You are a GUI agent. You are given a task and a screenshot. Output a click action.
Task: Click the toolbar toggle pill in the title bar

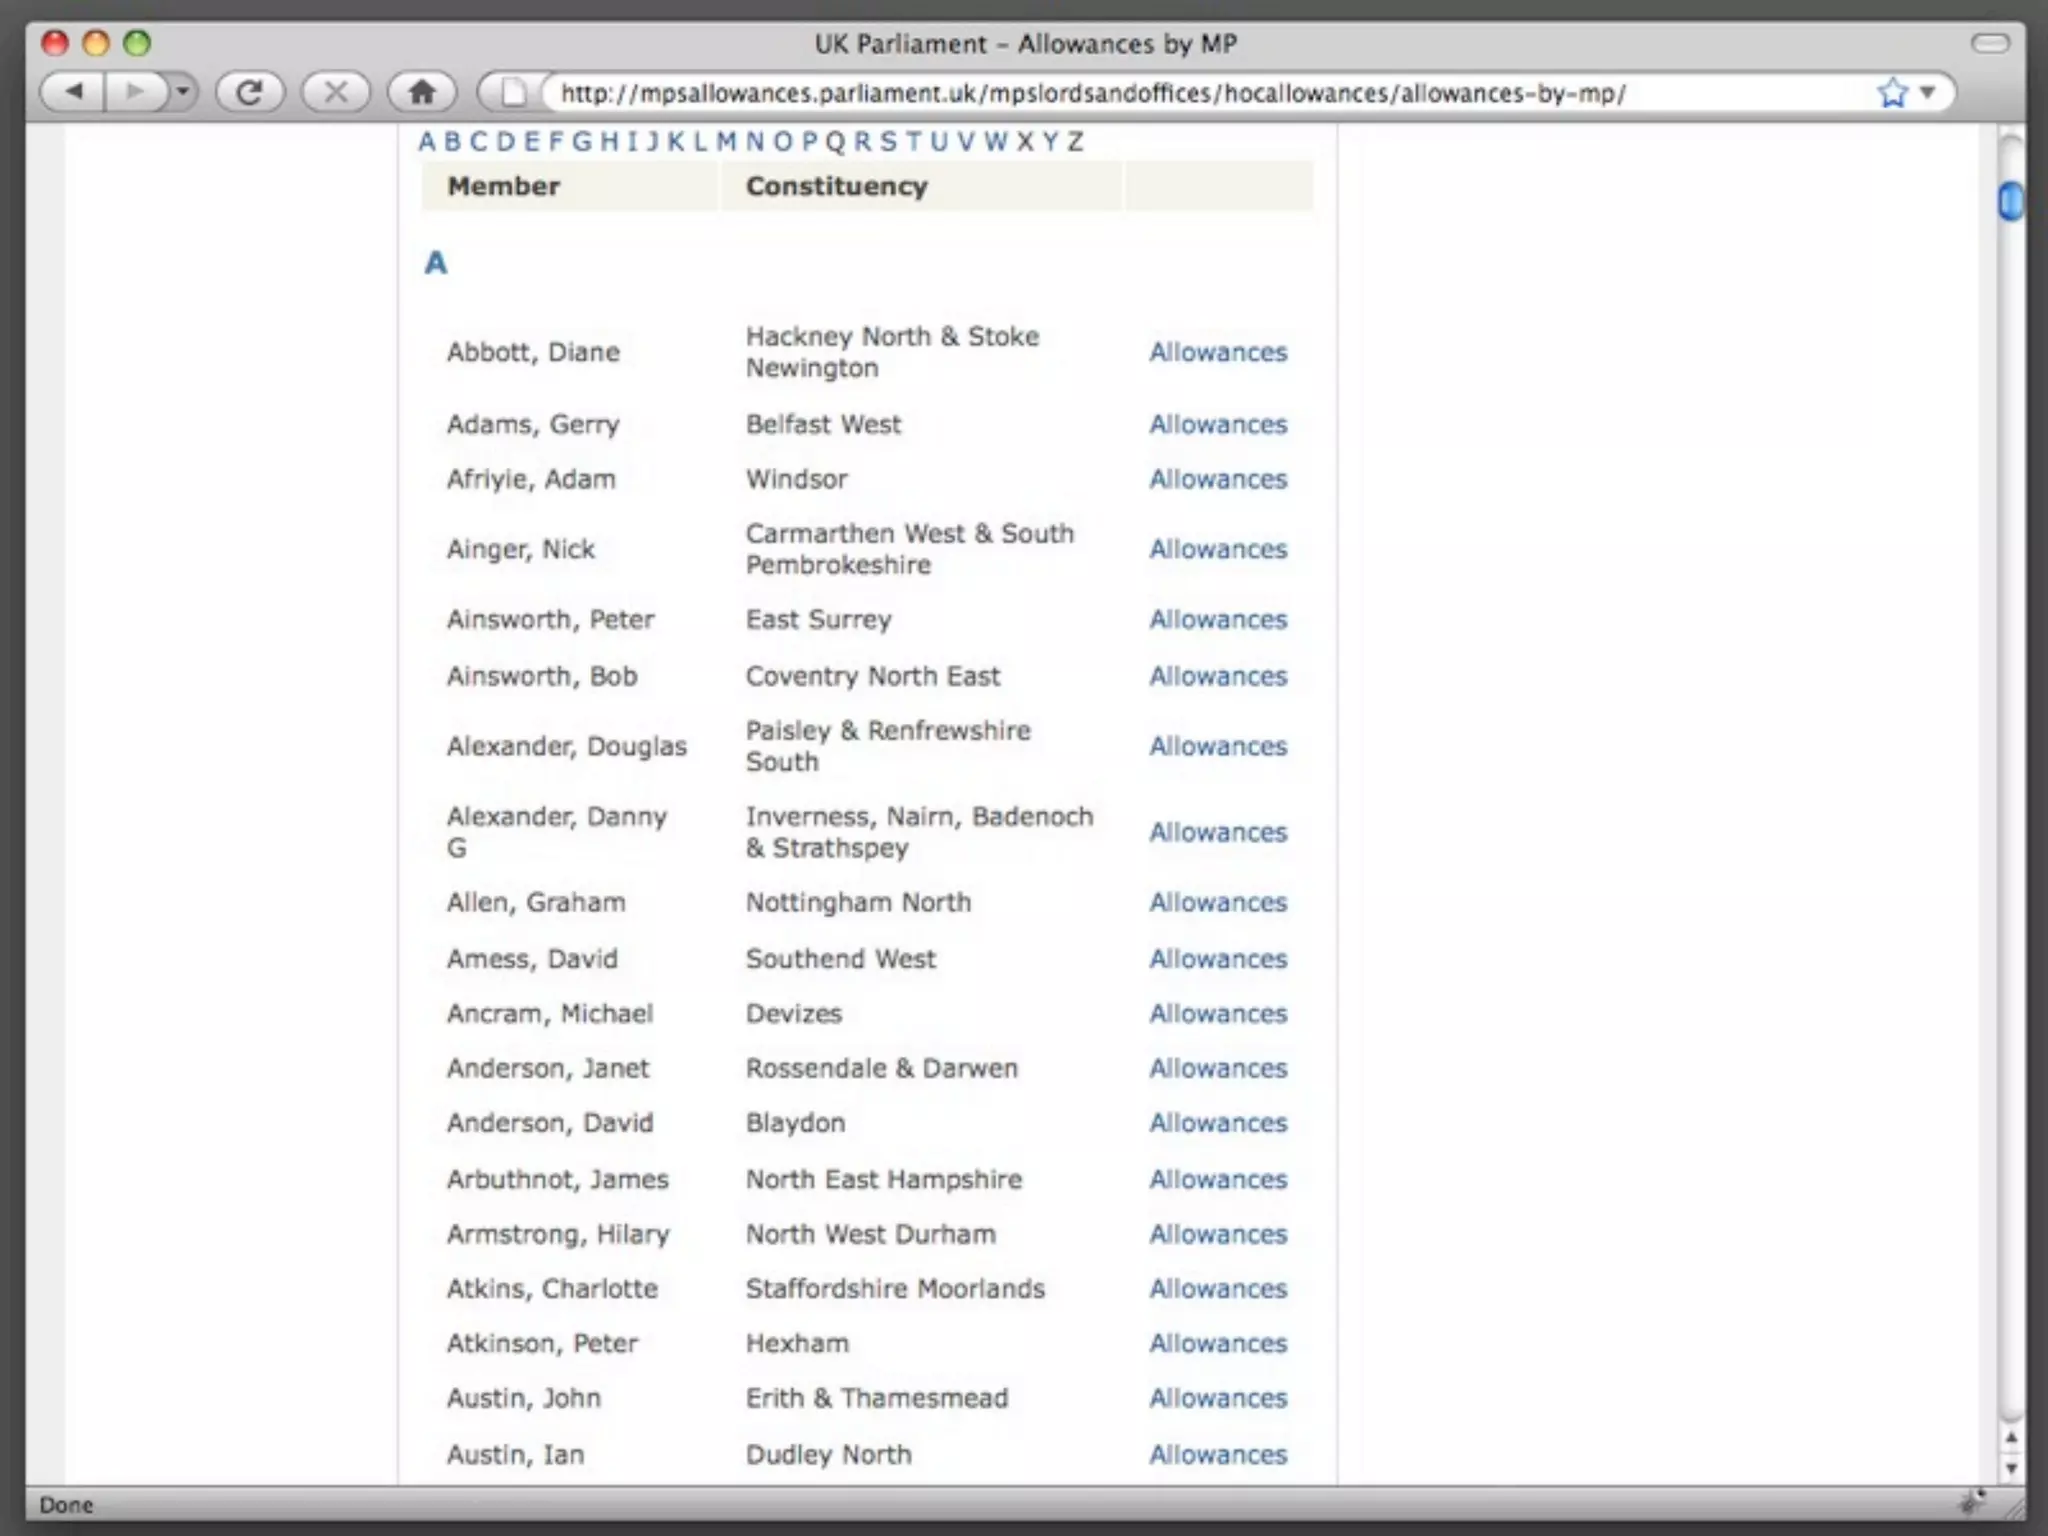[x=1989, y=43]
